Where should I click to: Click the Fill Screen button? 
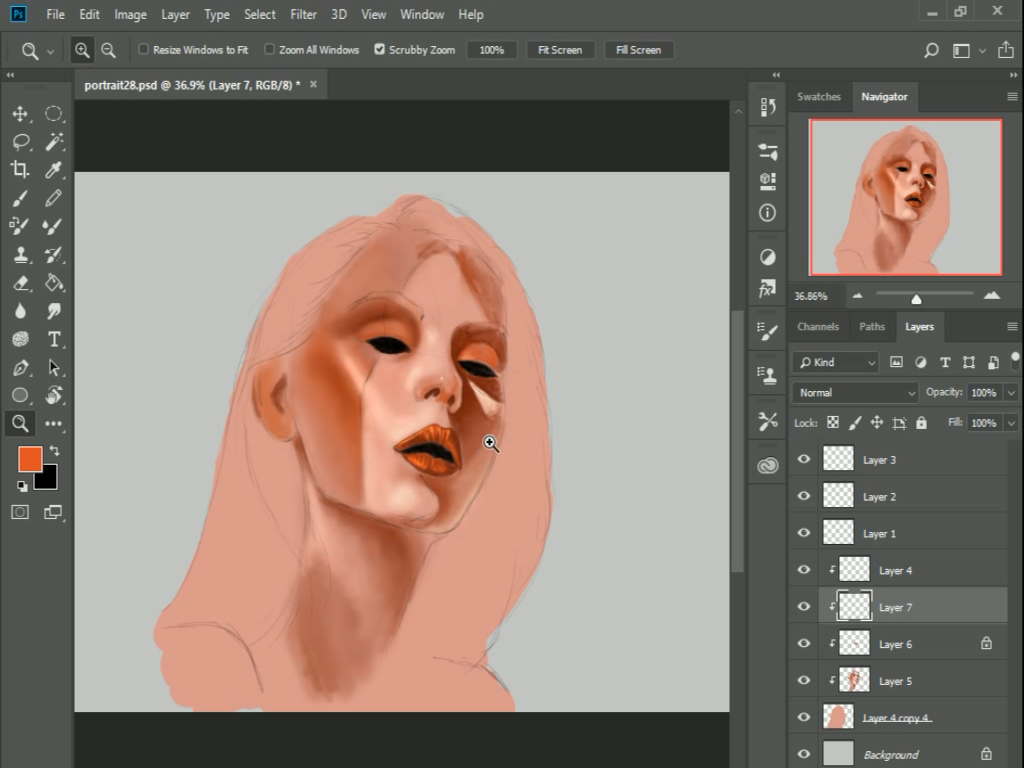638,50
